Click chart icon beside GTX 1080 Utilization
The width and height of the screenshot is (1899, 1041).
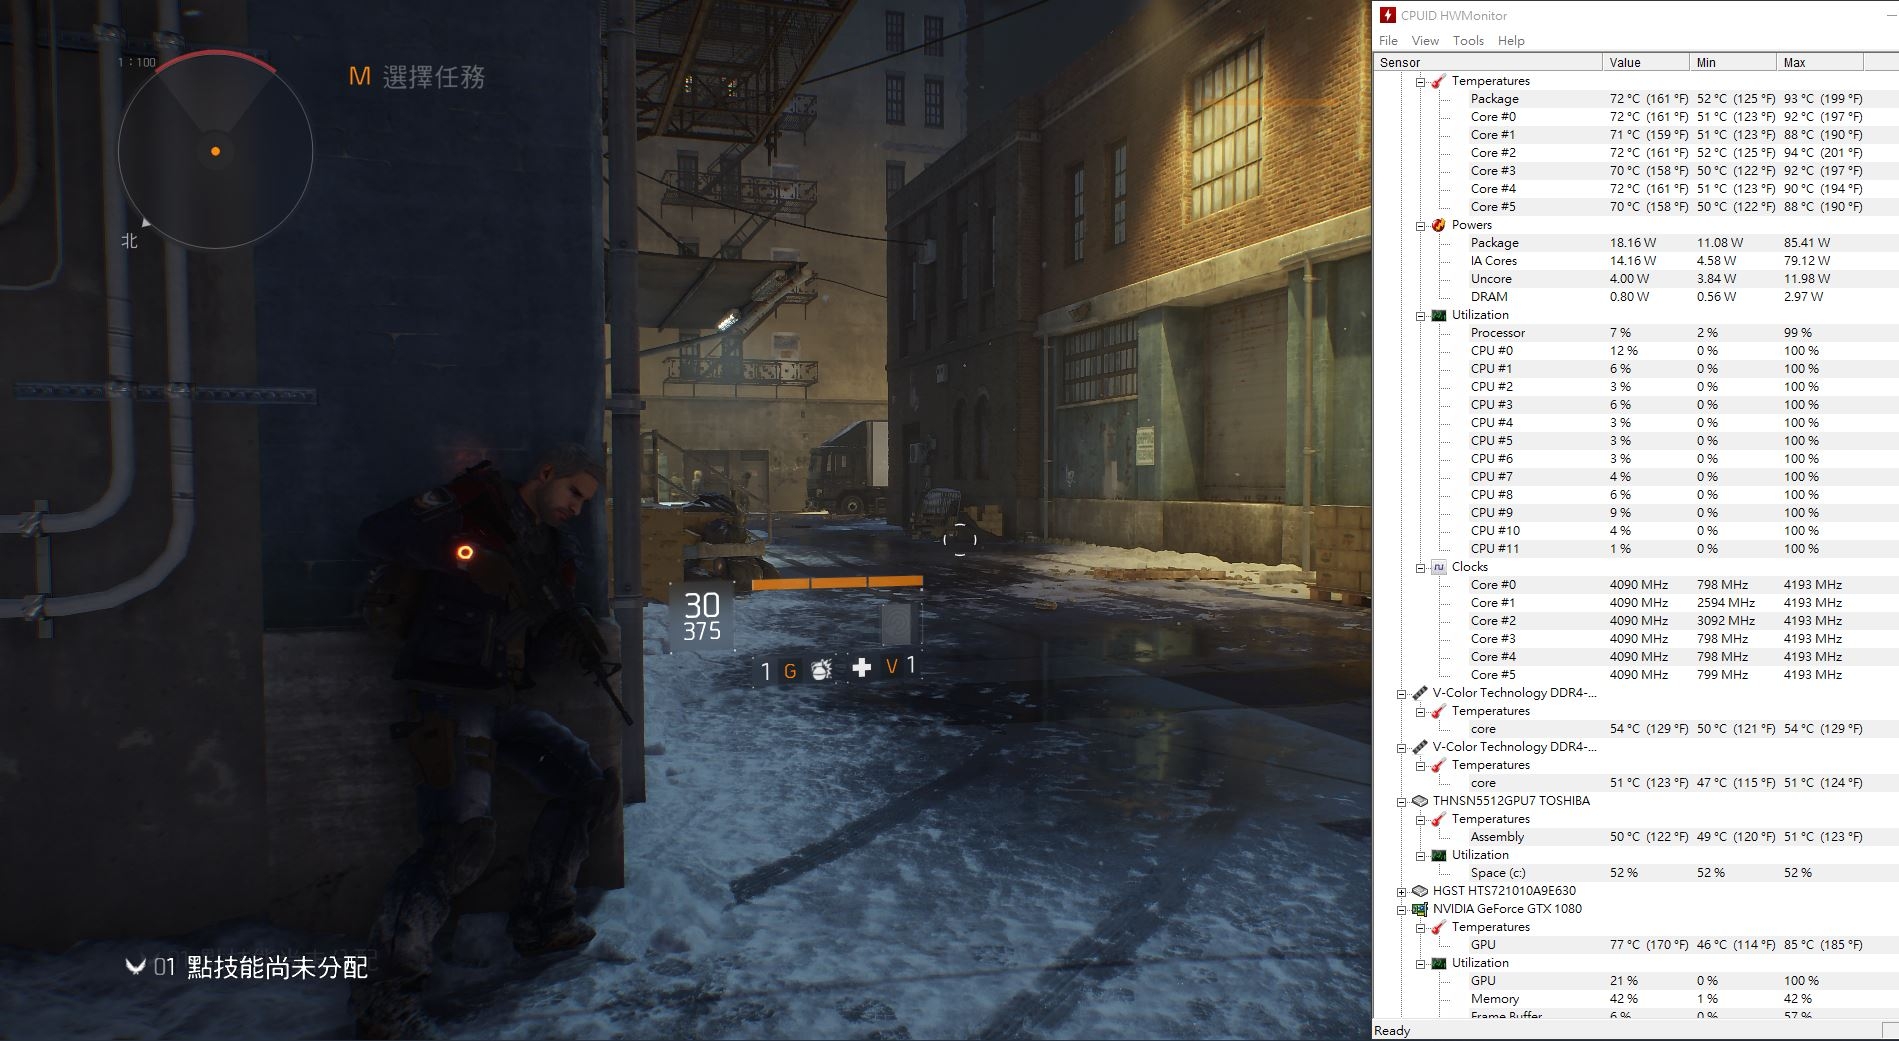coord(1438,963)
